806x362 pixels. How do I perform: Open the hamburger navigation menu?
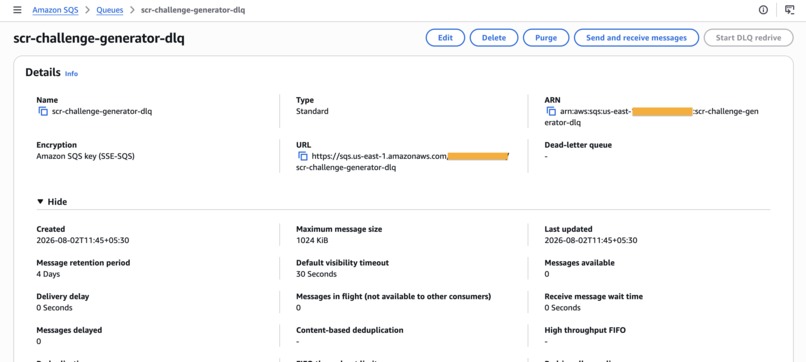tap(17, 10)
